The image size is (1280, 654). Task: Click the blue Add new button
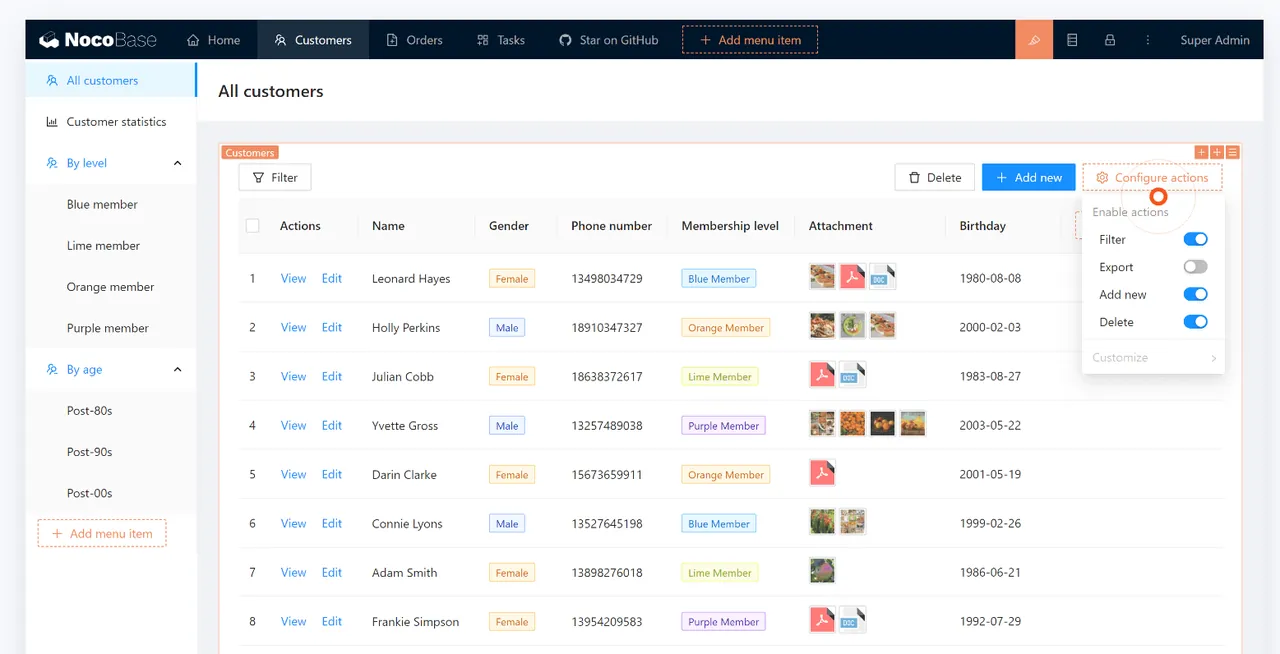1028,177
